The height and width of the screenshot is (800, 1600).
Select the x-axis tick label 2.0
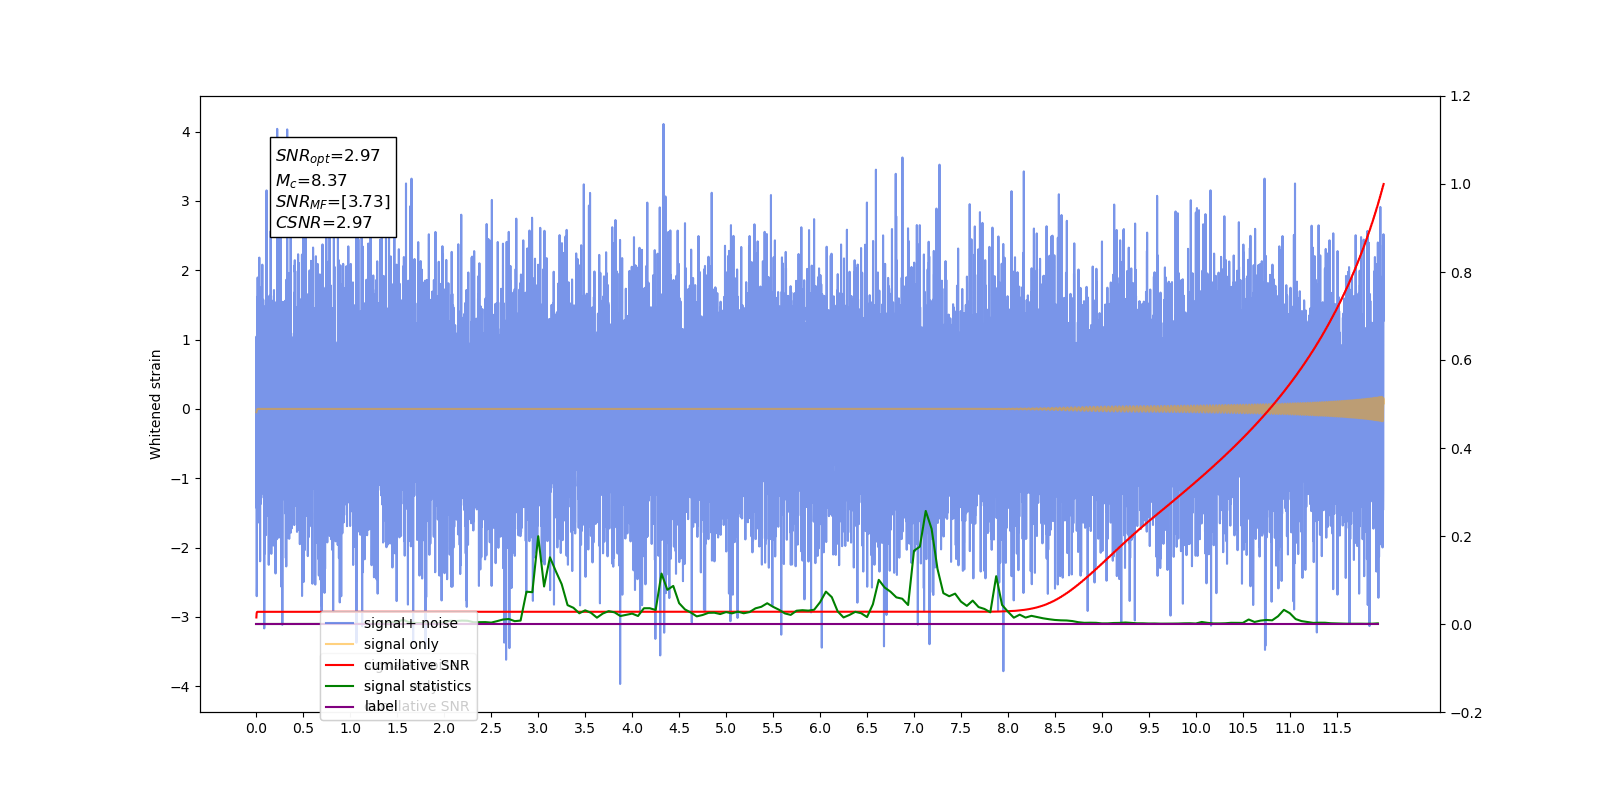[444, 729]
